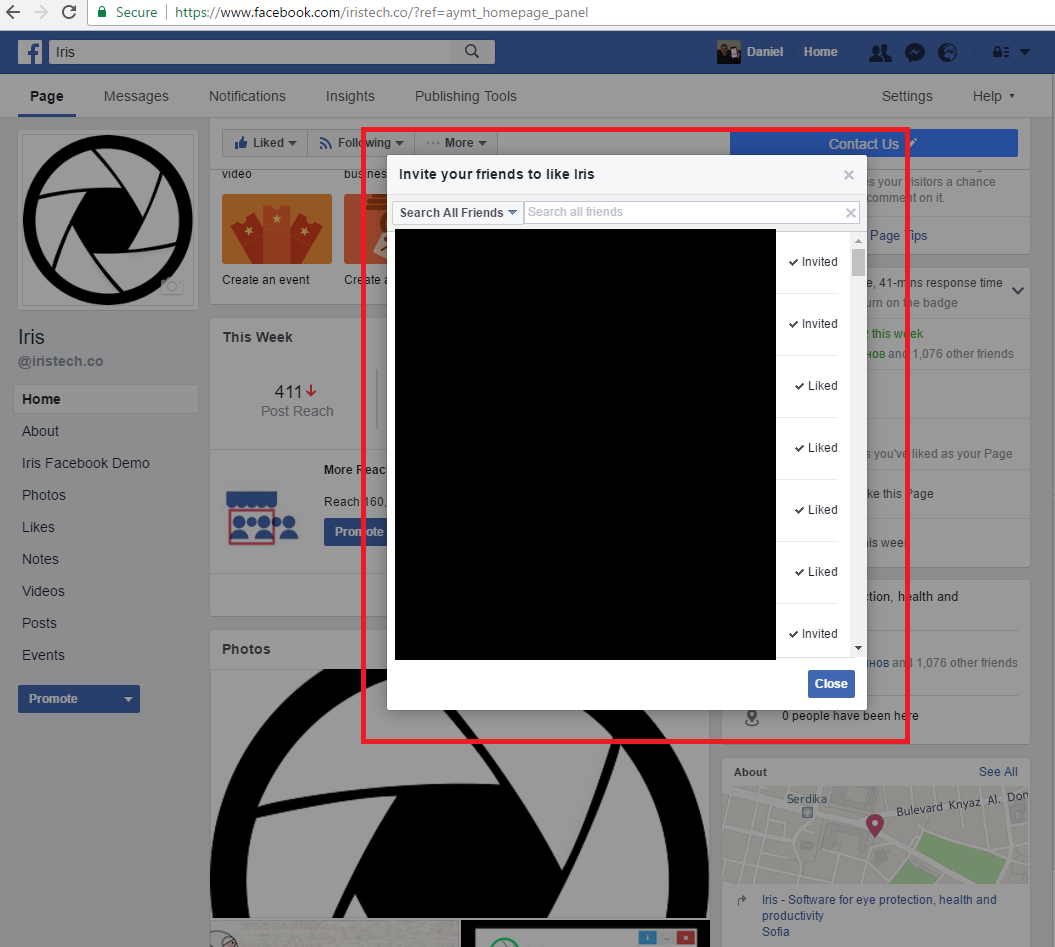Switch to the Messages tab
The width and height of the screenshot is (1055, 947).
pyautogui.click(x=136, y=96)
